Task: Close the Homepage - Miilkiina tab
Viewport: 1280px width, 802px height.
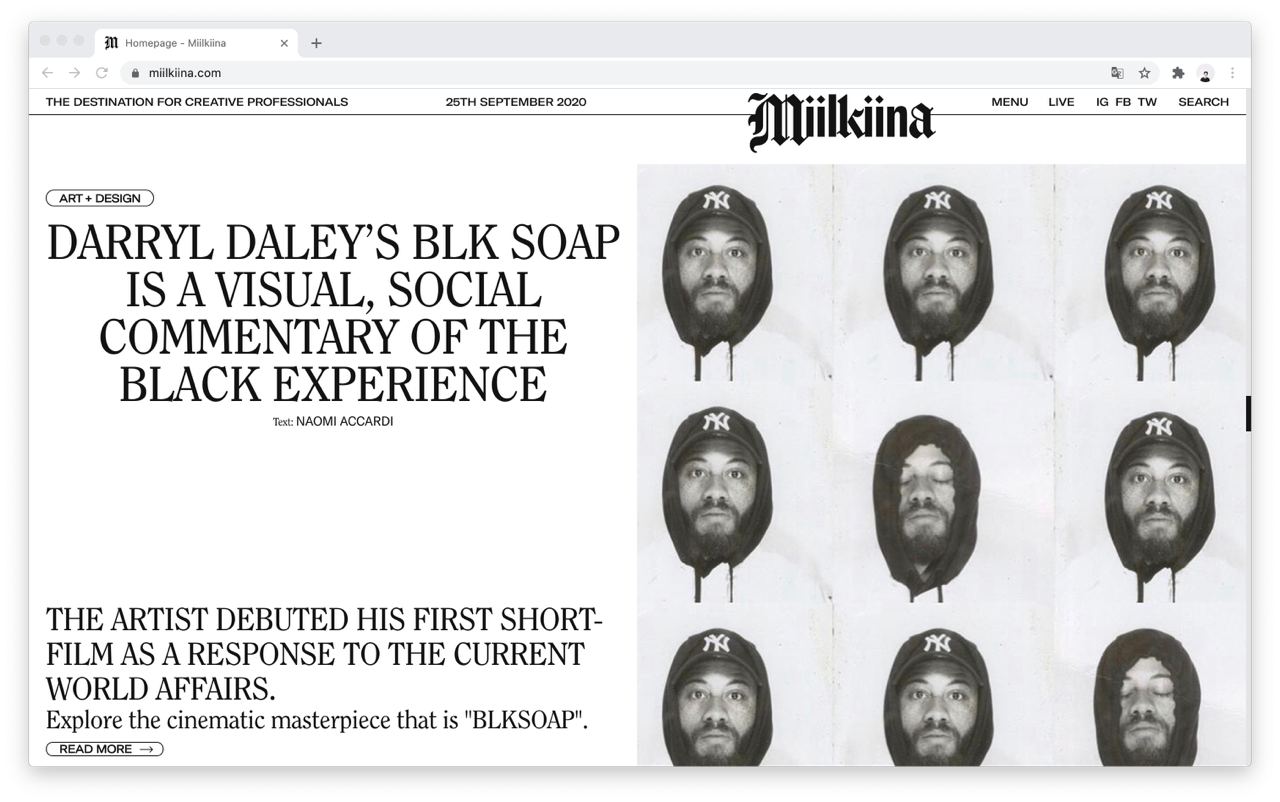Action: pyautogui.click(x=284, y=43)
